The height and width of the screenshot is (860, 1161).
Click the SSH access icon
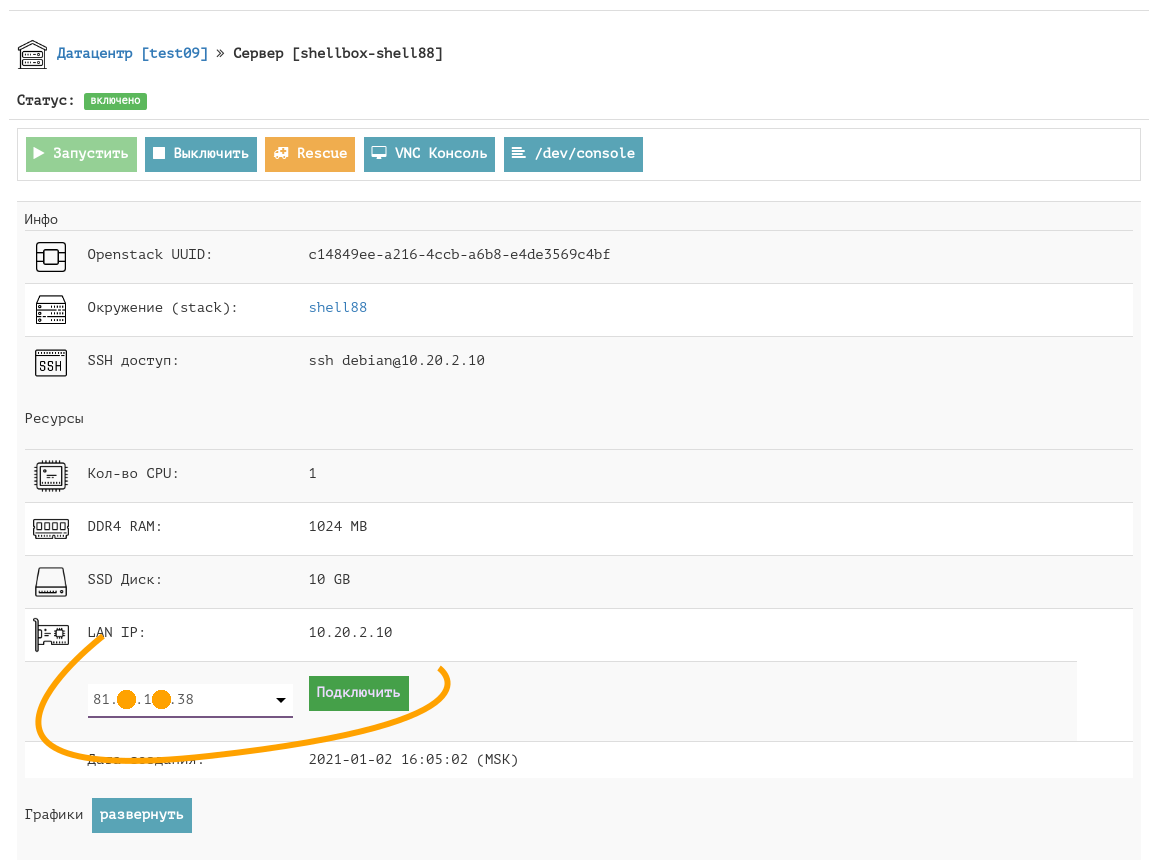[x=50, y=362]
